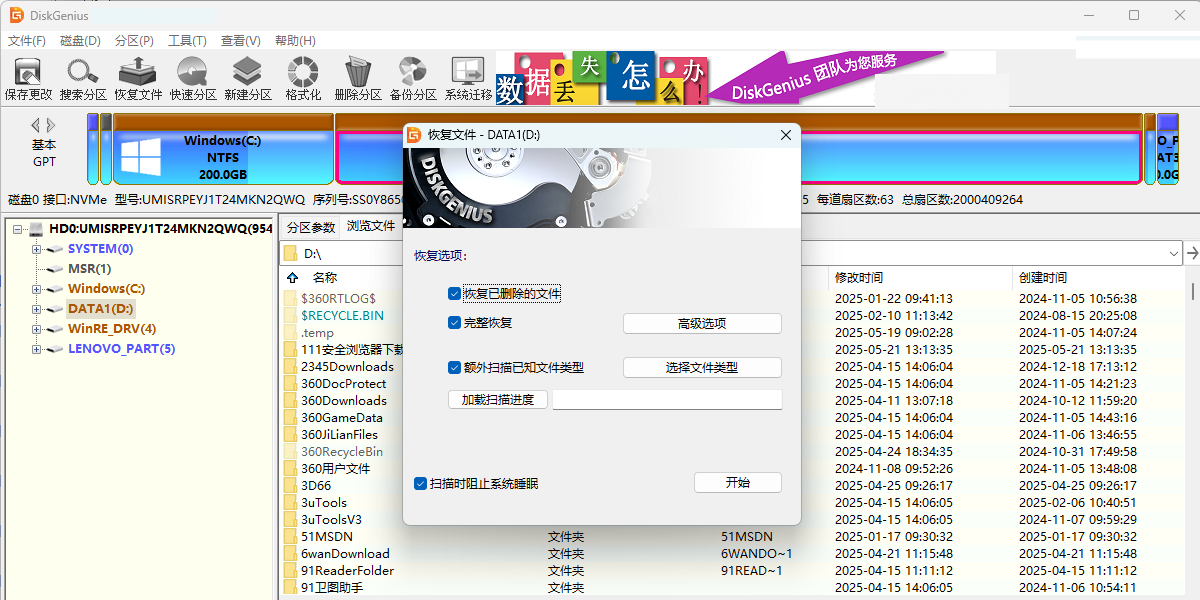The width and height of the screenshot is (1200, 600).
Task: Click the 开始 button to start recovery
Action: click(x=737, y=482)
